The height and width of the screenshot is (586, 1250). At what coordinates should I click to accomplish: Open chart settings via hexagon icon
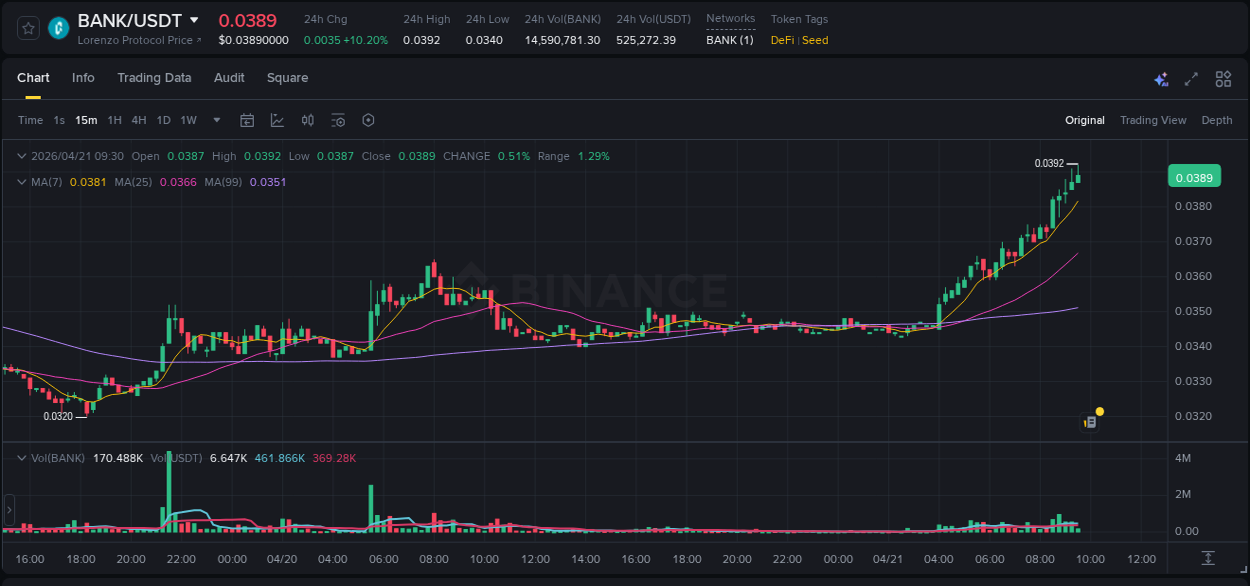click(368, 120)
